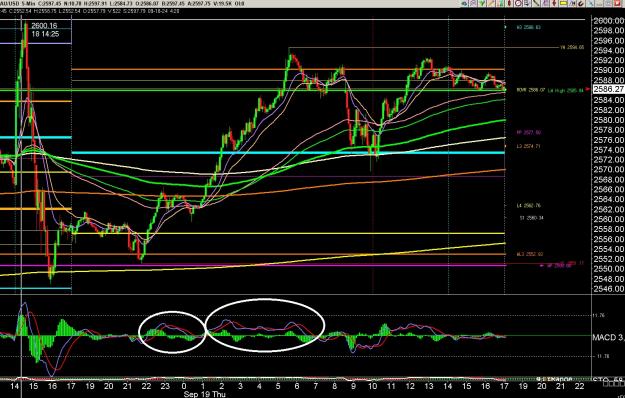The width and height of the screenshot is (625, 398).
Task: Select the diagonal line drawing tool
Action: [536, 3]
